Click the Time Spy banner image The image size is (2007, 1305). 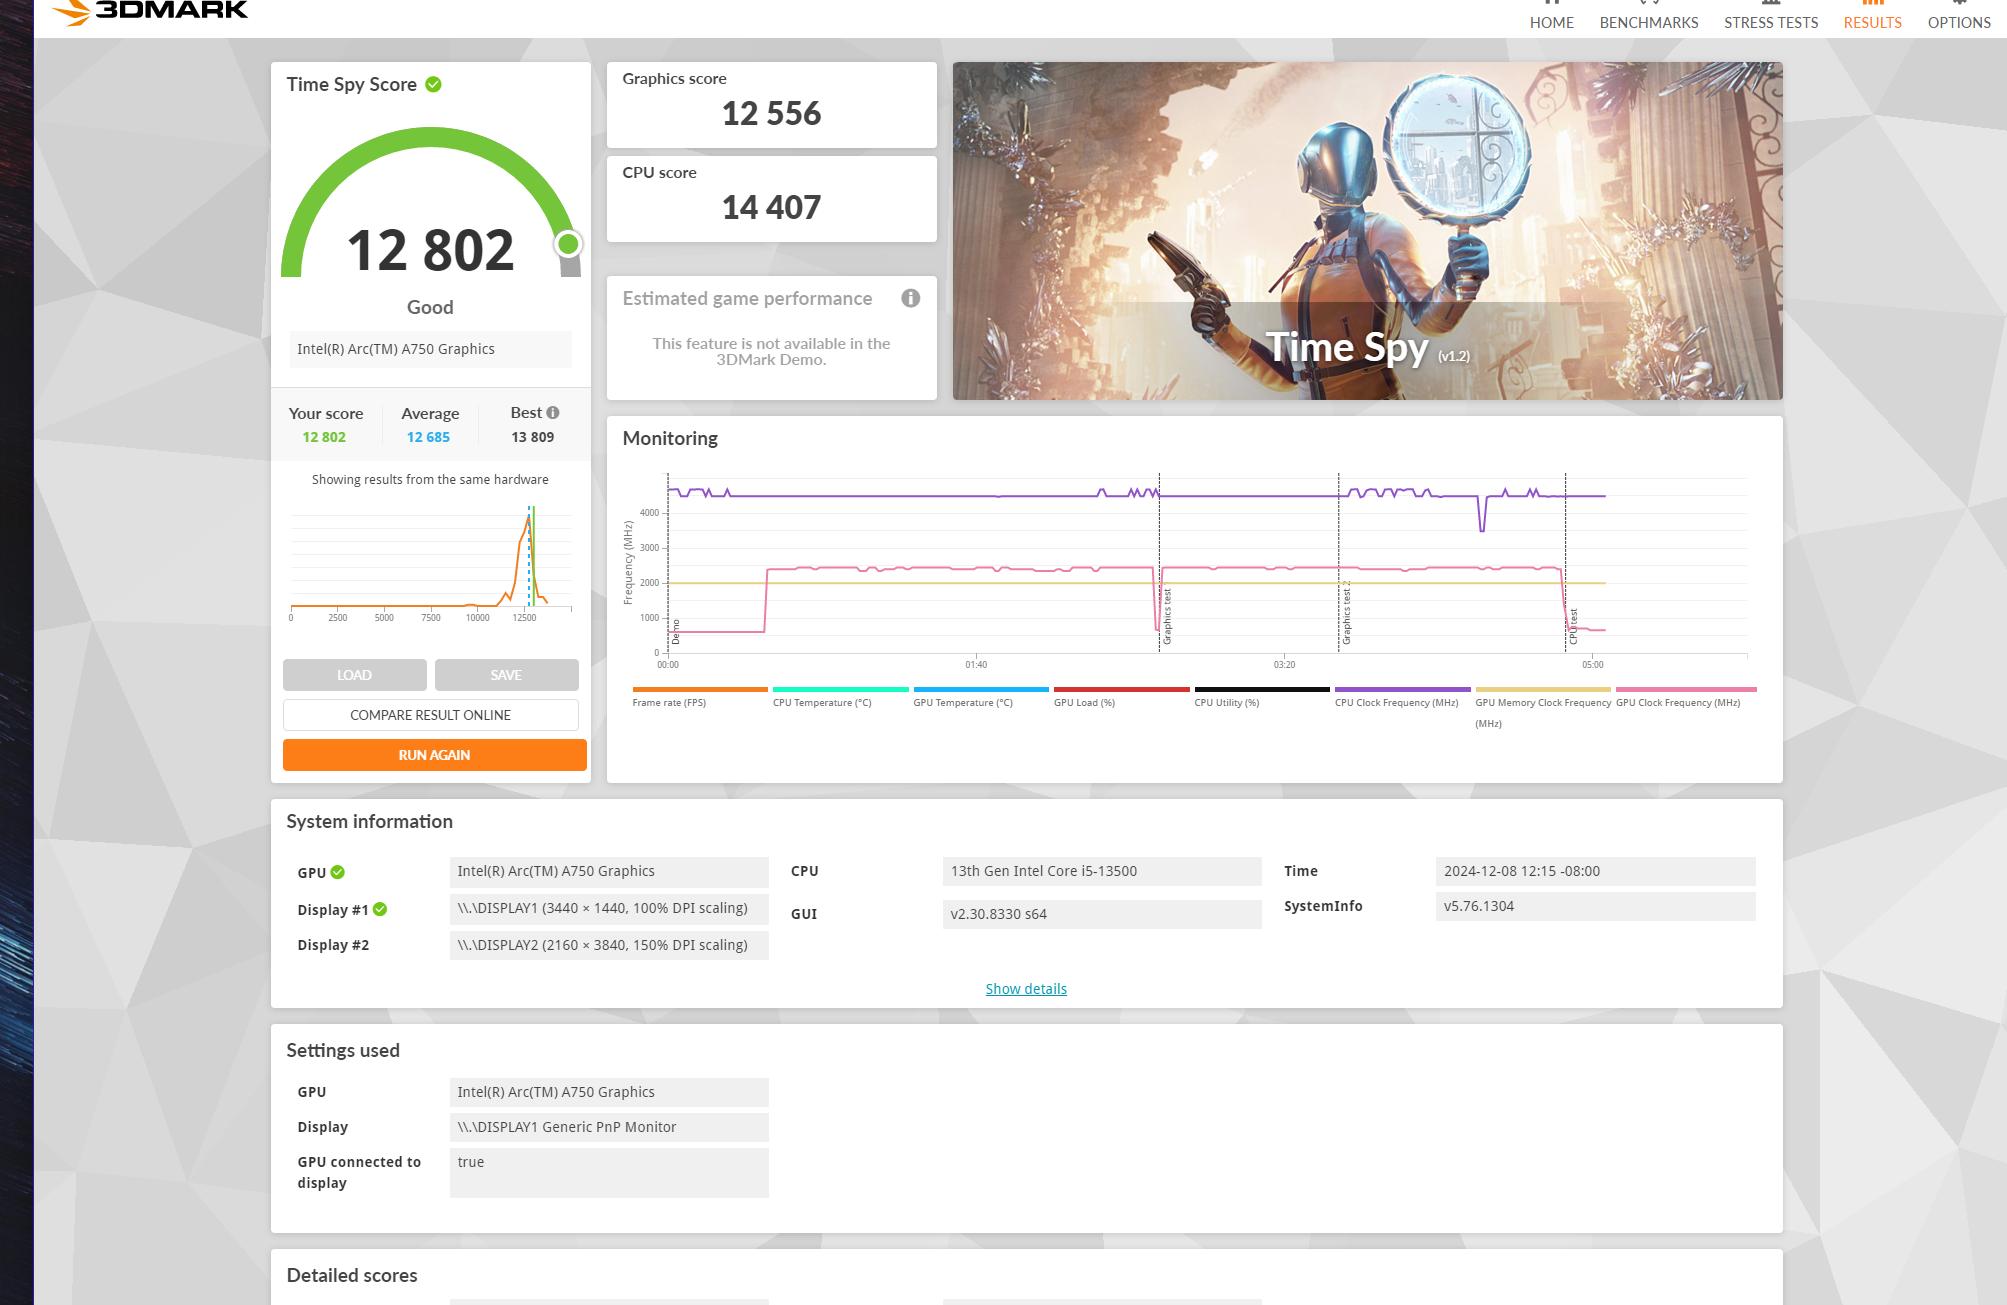pos(1366,231)
